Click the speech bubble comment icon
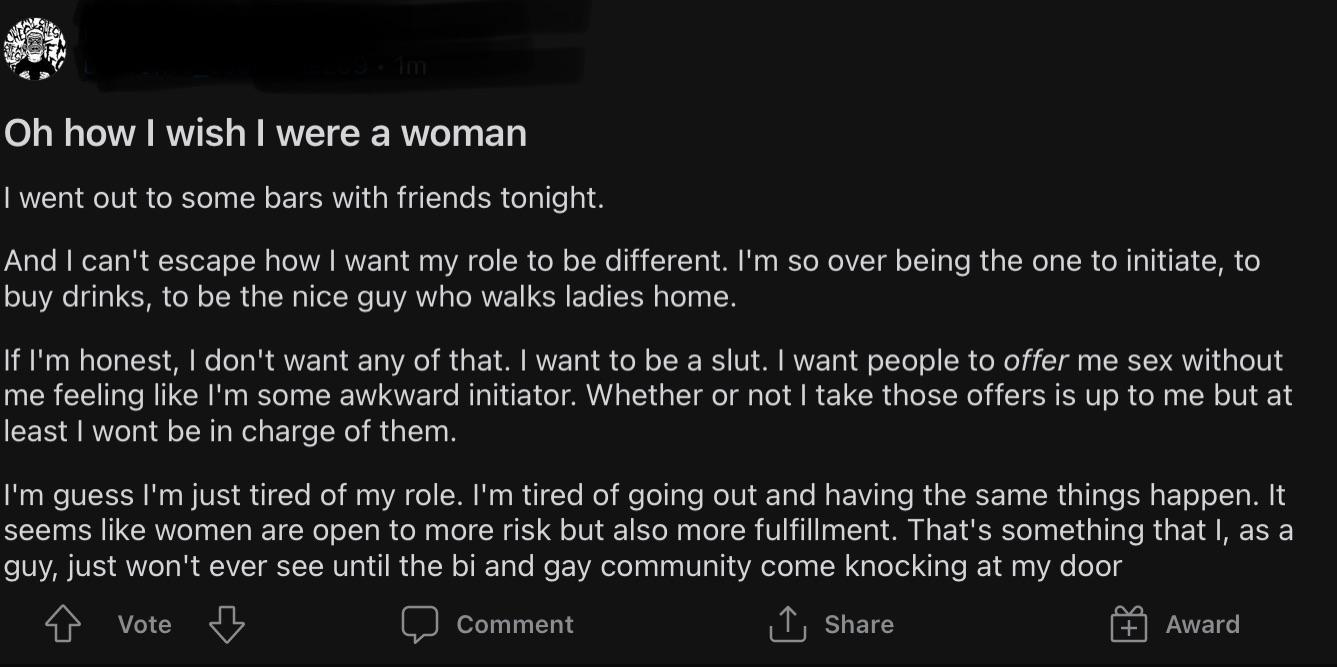1337x667 pixels. coord(420,625)
